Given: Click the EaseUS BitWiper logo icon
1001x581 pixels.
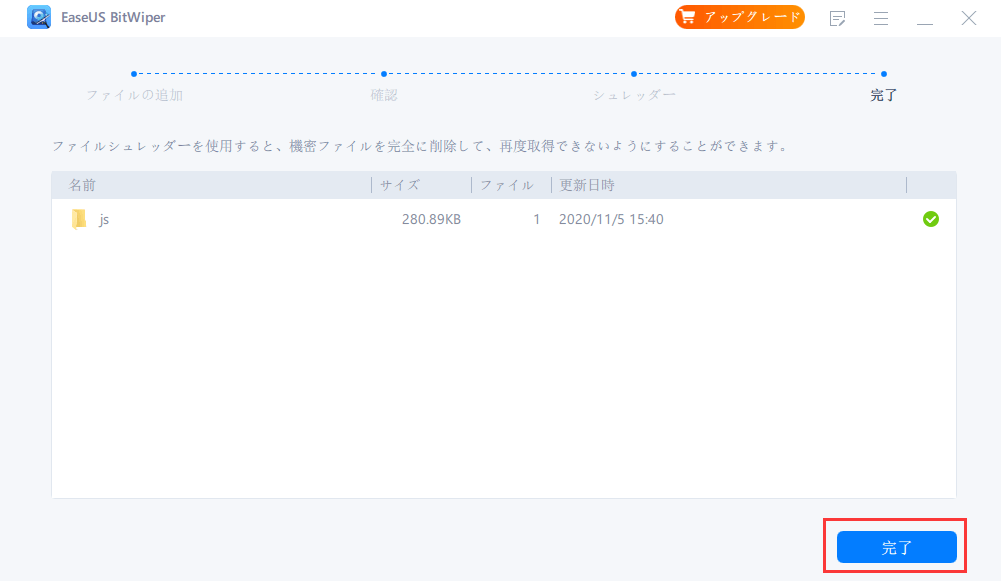Looking at the screenshot, I should click(x=39, y=18).
